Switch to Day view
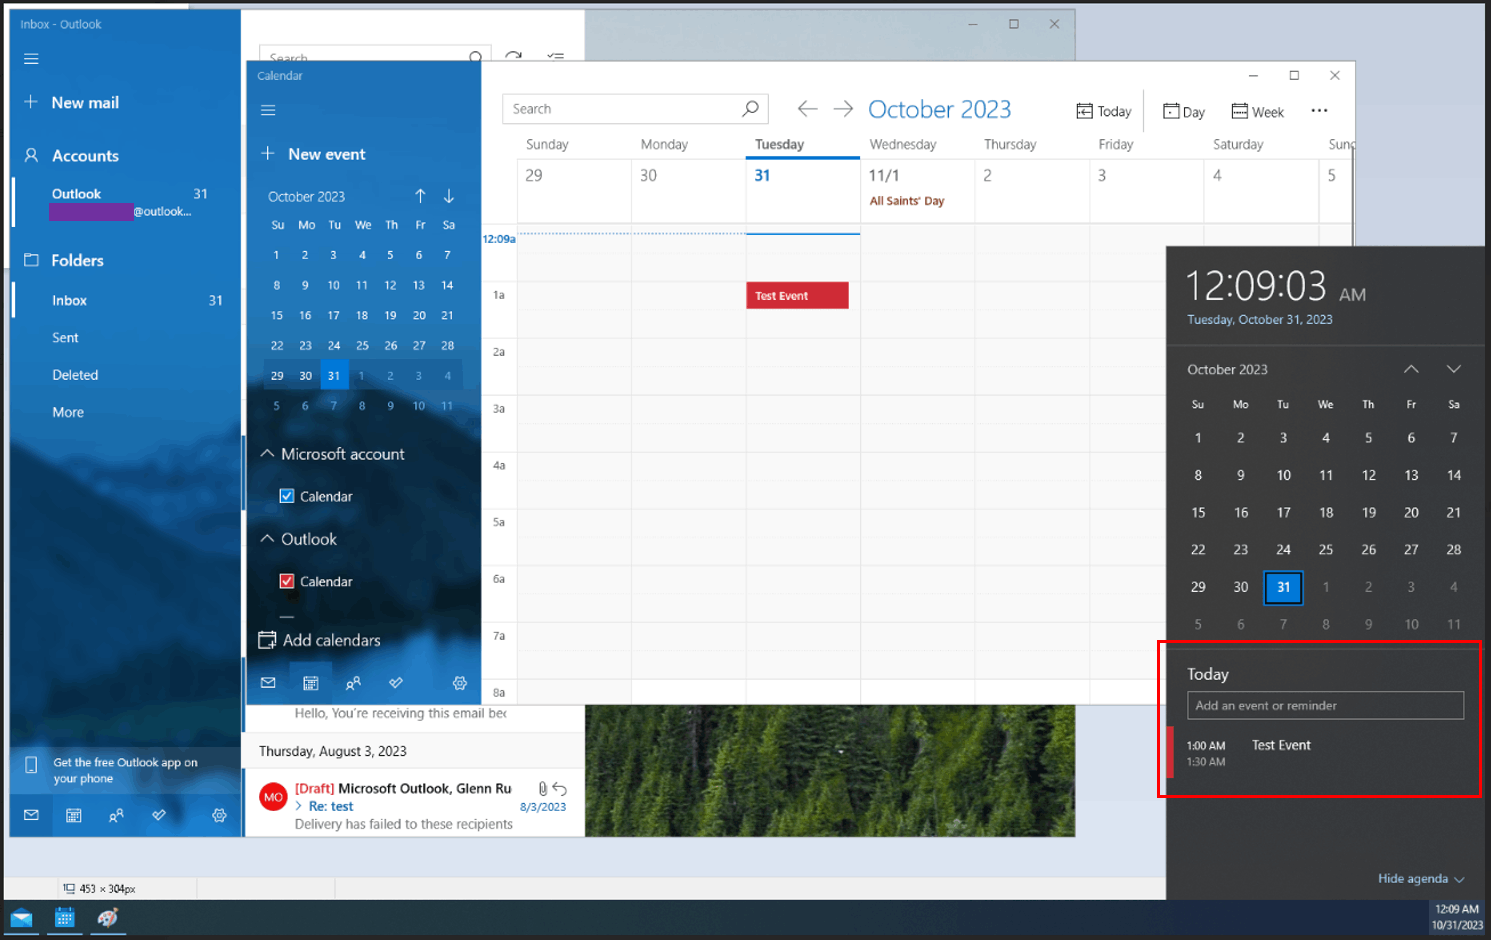 (x=1183, y=111)
